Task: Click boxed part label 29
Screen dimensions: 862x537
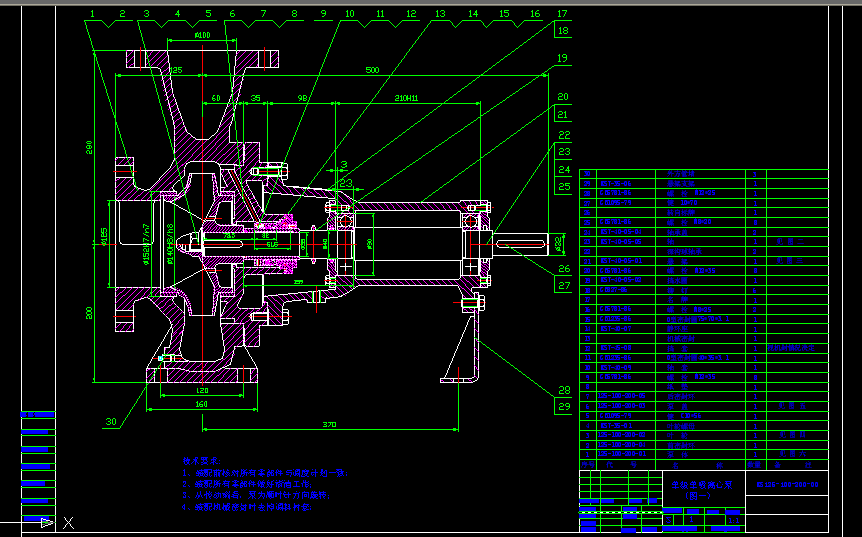Action: (563, 406)
